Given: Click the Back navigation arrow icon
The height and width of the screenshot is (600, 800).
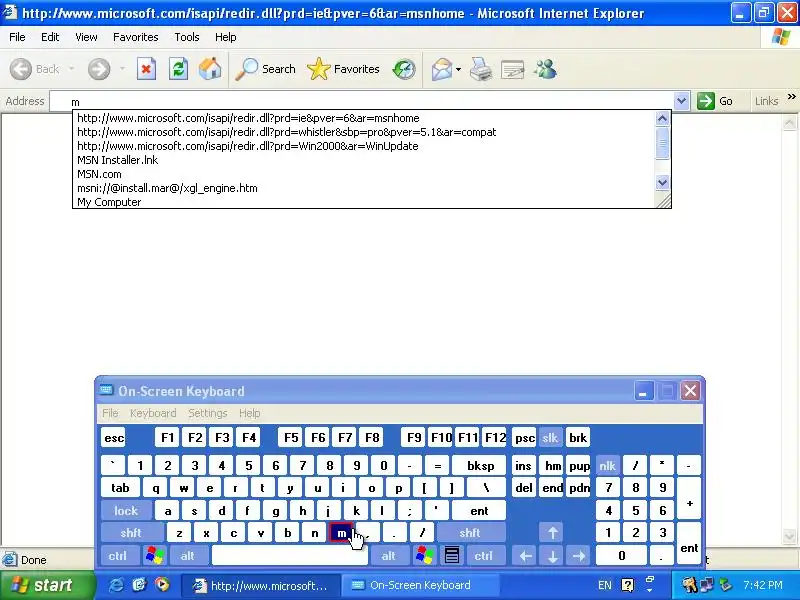Looking at the screenshot, I should (x=21, y=69).
